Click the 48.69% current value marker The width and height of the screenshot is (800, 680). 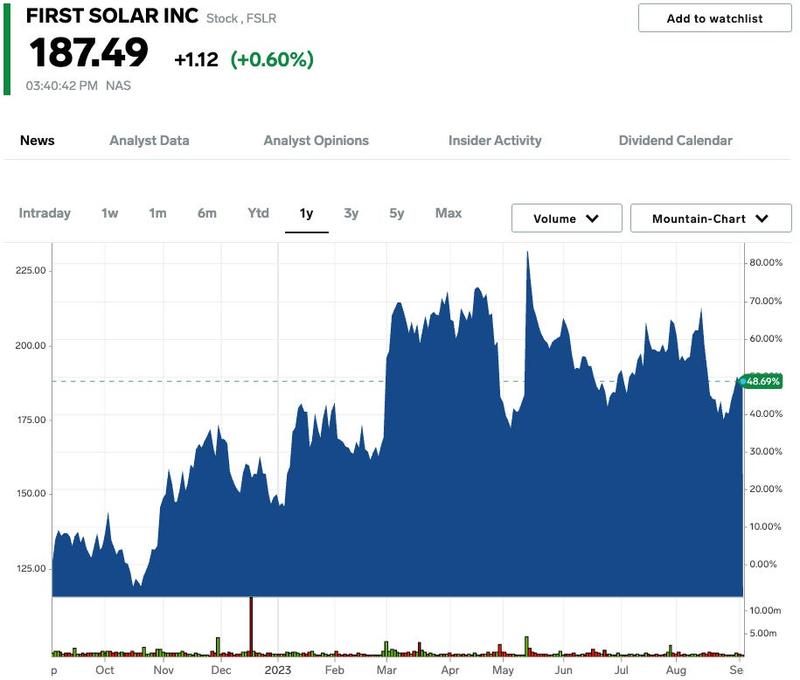pos(761,381)
